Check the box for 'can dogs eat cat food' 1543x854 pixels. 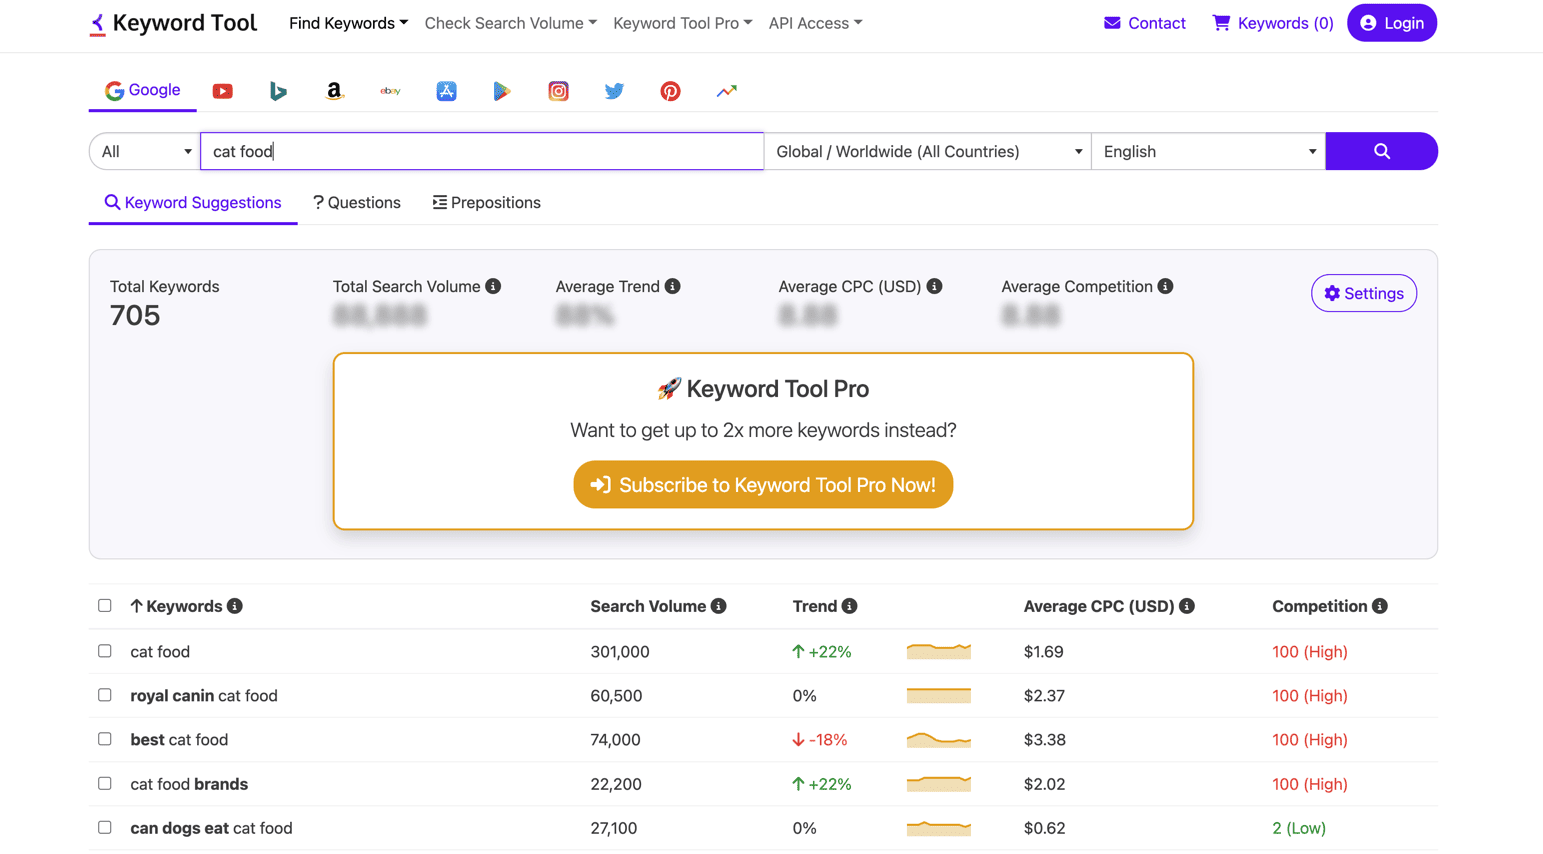click(x=105, y=827)
